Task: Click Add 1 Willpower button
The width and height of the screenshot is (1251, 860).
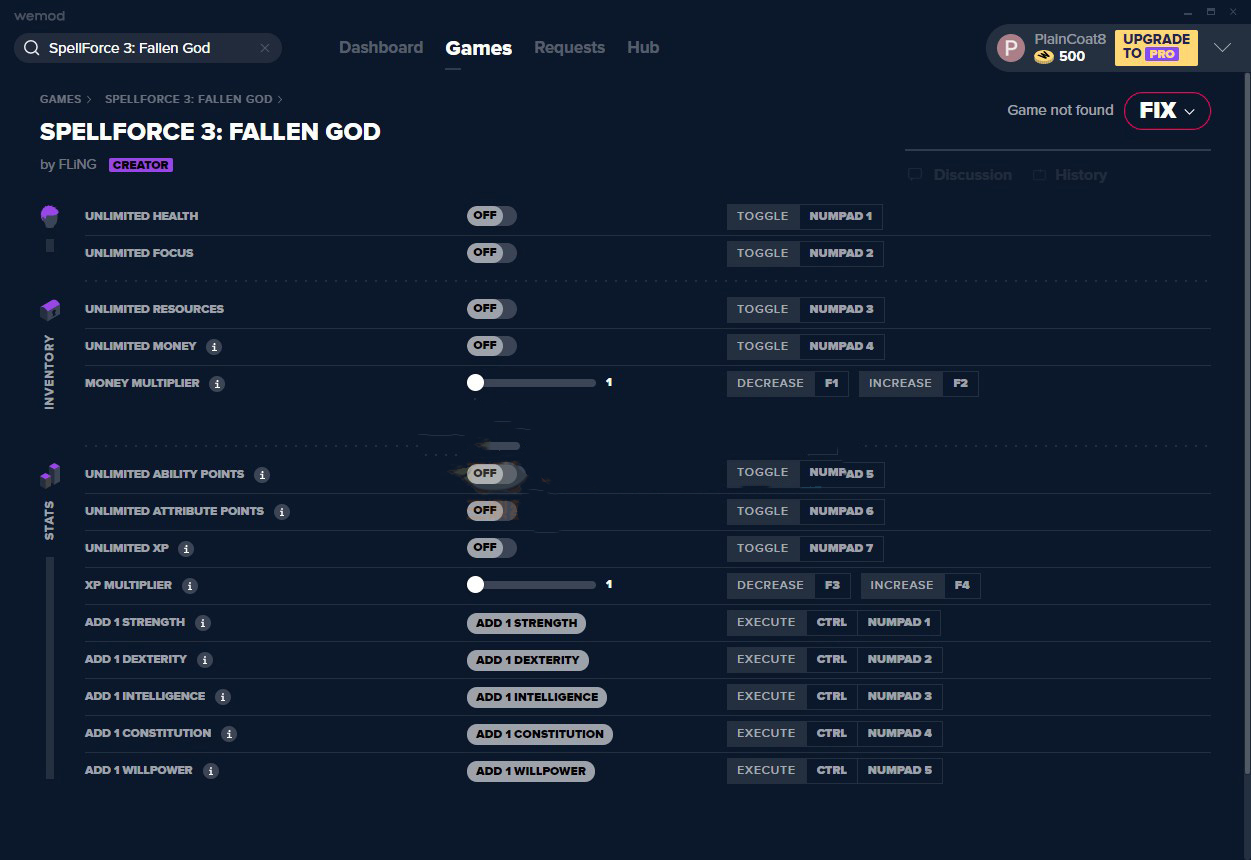Action: point(531,771)
